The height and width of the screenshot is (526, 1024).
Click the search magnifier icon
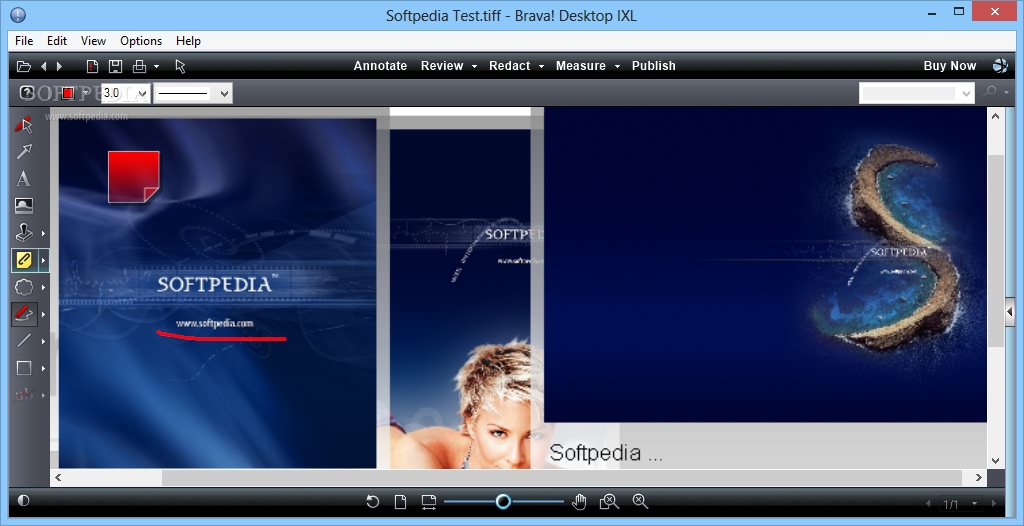tap(991, 92)
